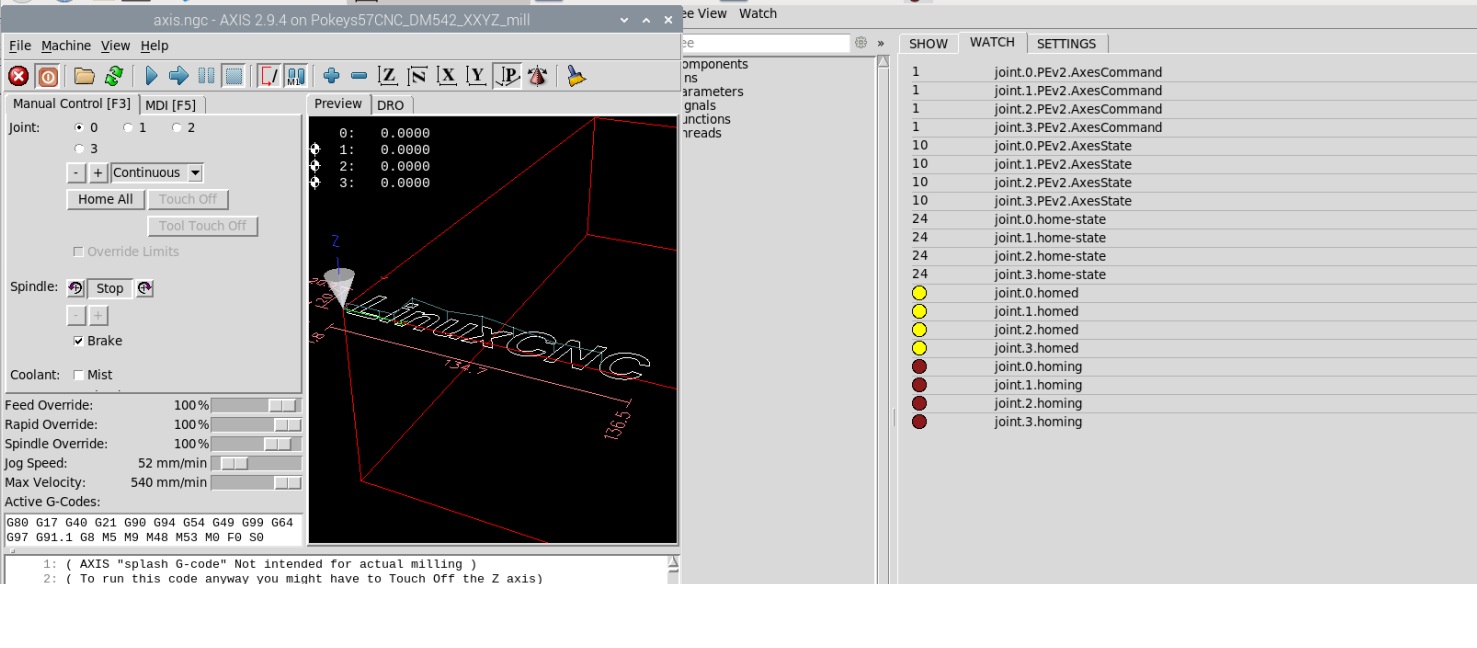The width and height of the screenshot is (1477, 648).
Task: Adjust the Max Velocity slider
Action: point(256,483)
